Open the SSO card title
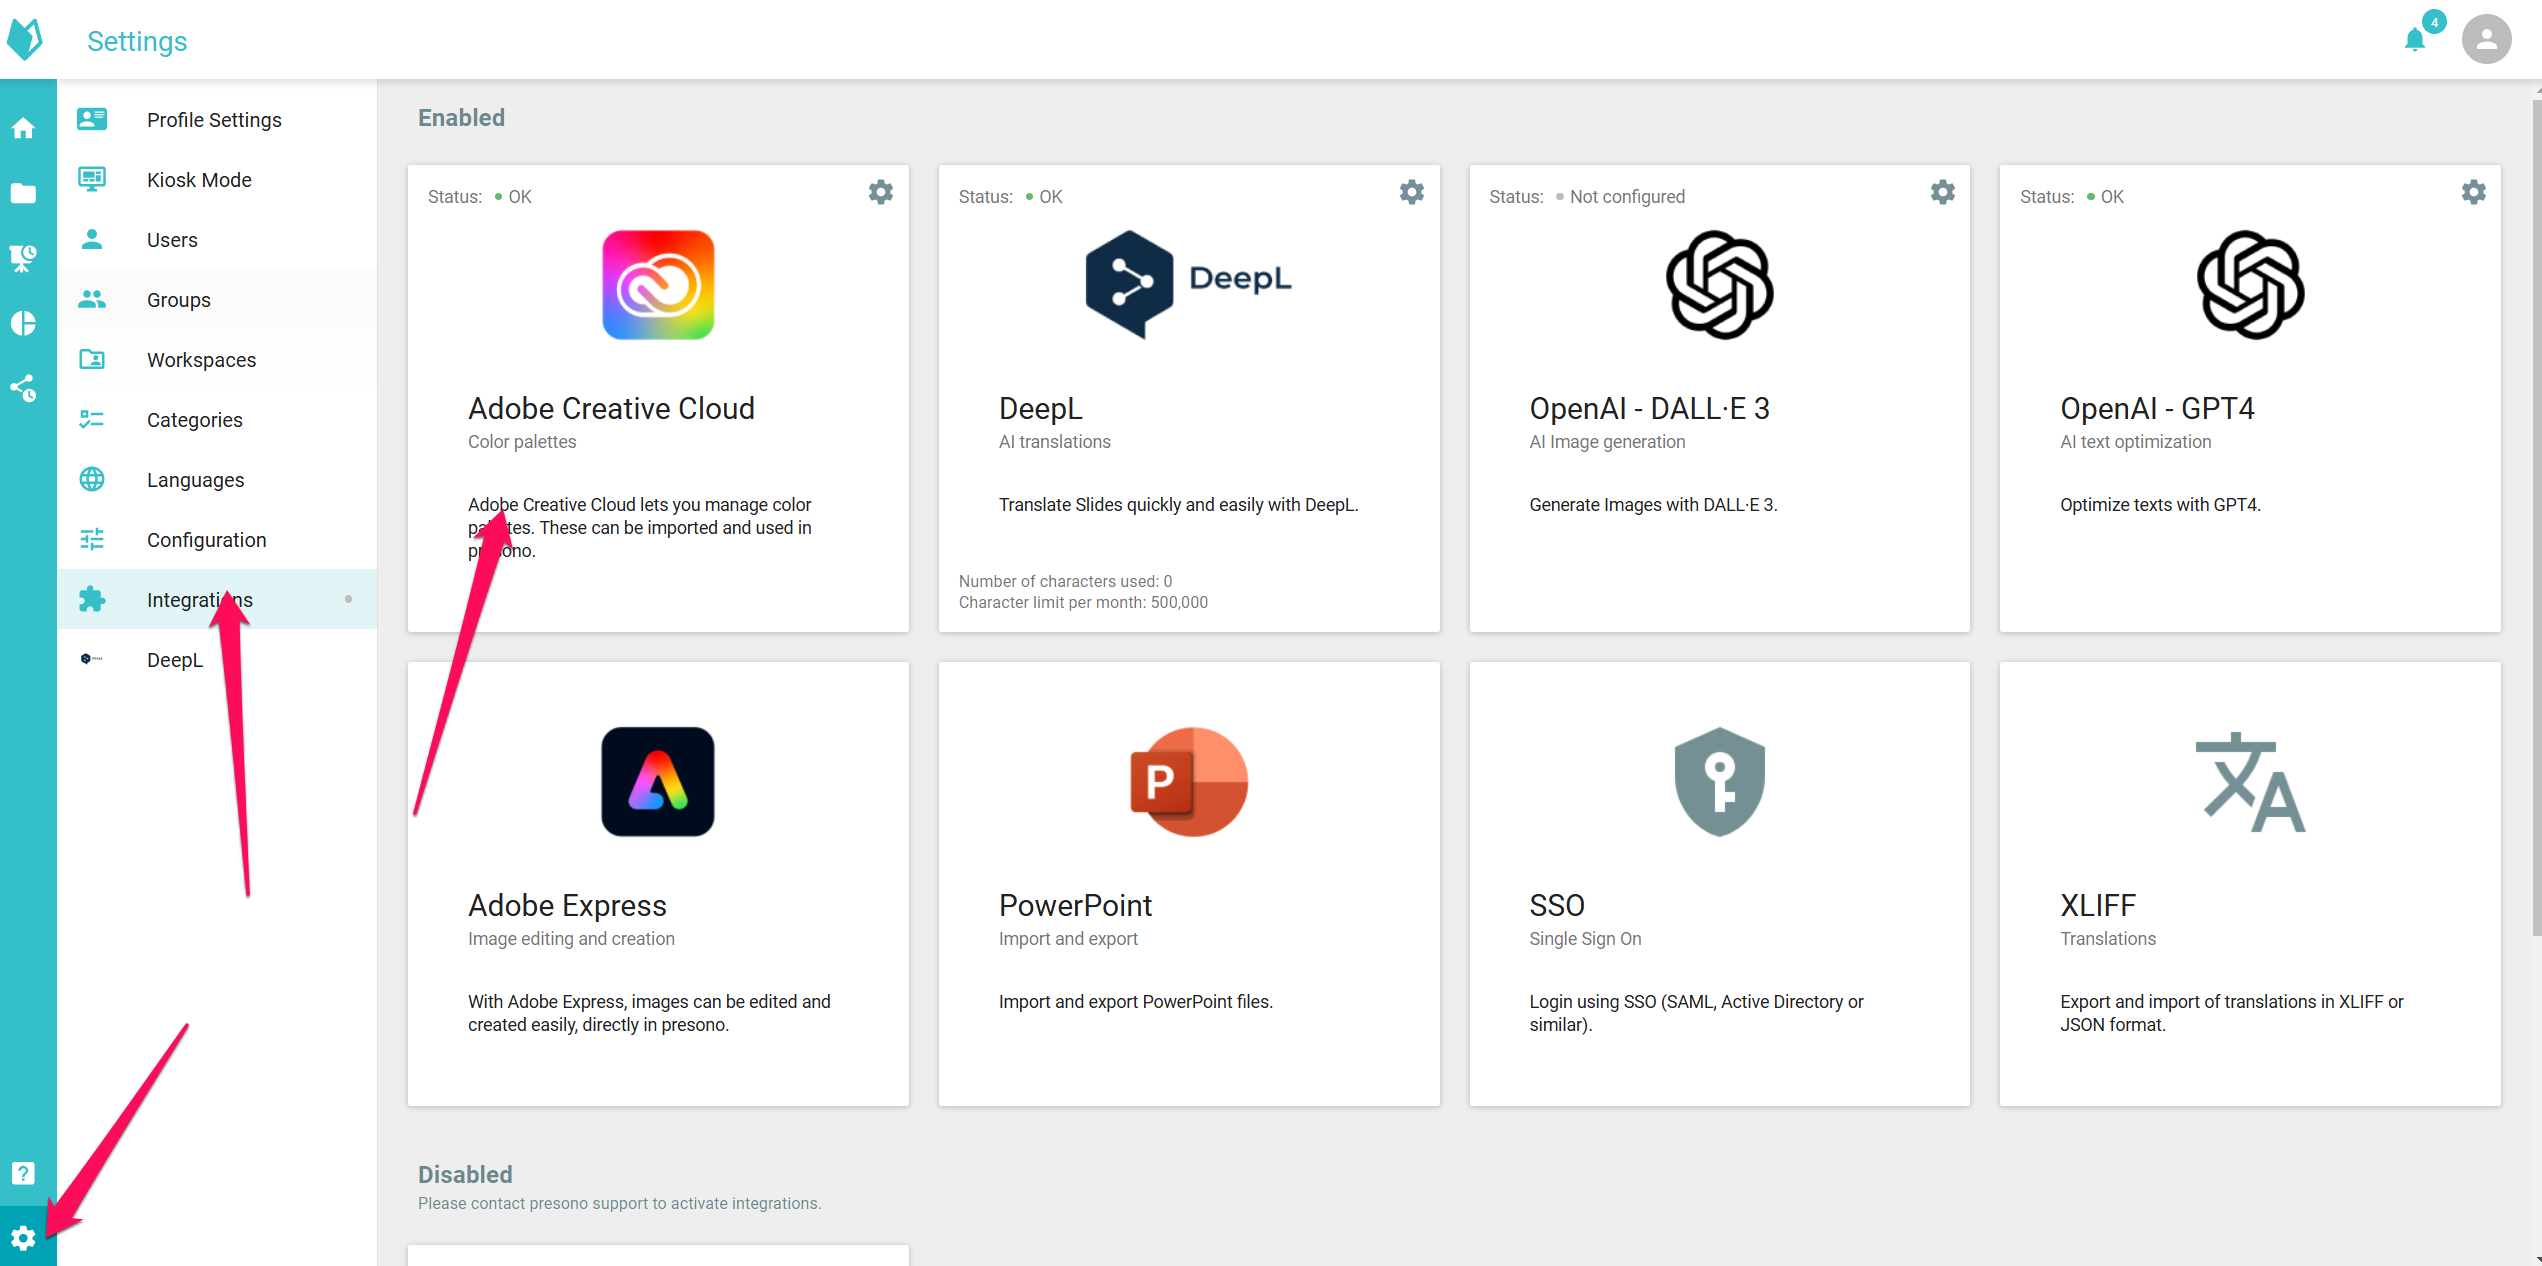The image size is (2542, 1266). pos(1557,905)
